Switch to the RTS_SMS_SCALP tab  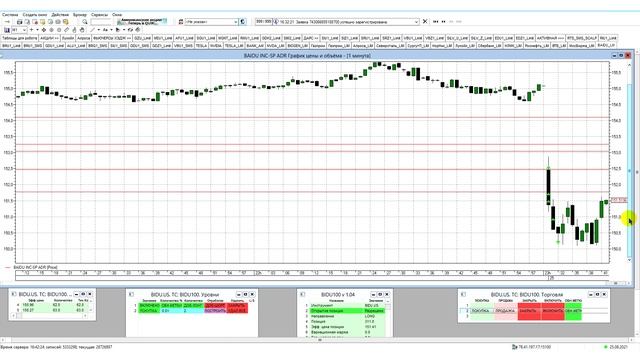pos(582,38)
